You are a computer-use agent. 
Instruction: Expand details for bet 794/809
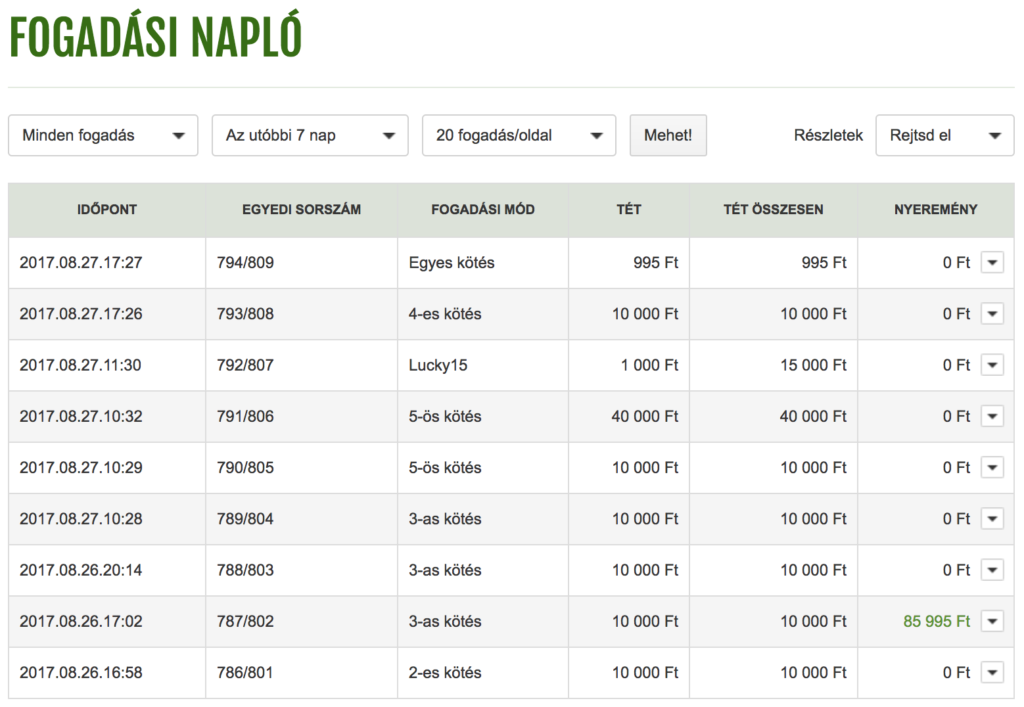(991, 263)
